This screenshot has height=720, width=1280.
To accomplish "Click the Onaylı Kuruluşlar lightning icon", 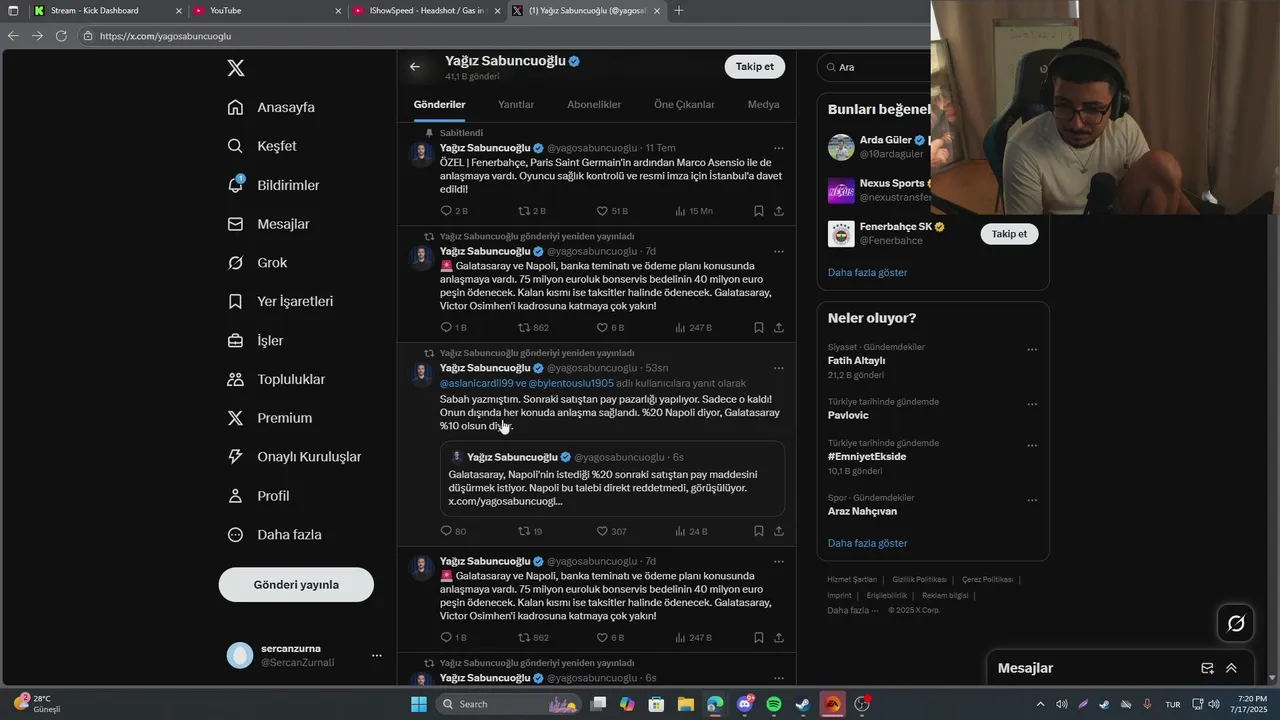I will tap(235, 457).
